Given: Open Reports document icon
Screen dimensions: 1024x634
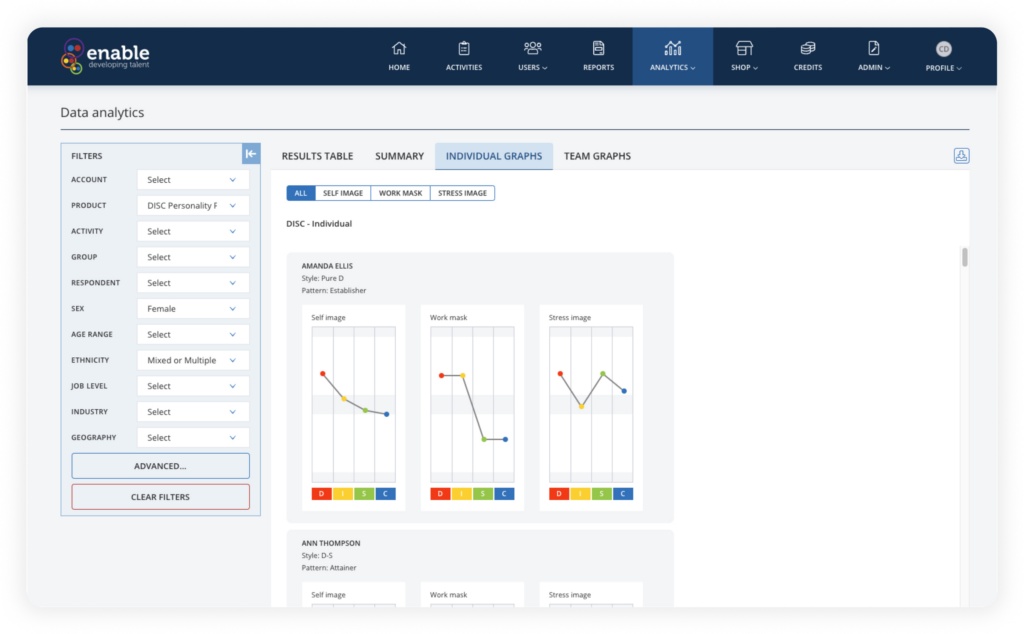Looking at the screenshot, I should [598, 48].
